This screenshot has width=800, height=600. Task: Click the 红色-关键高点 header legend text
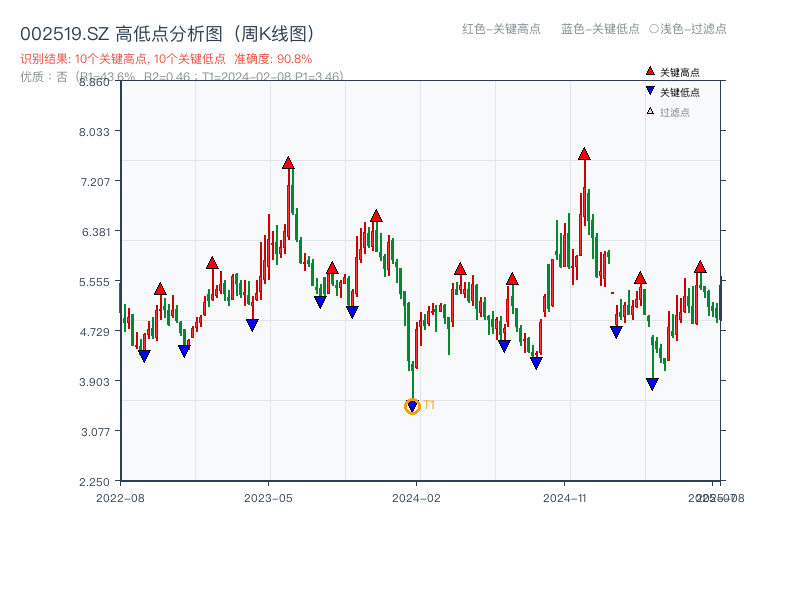(x=501, y=29)
